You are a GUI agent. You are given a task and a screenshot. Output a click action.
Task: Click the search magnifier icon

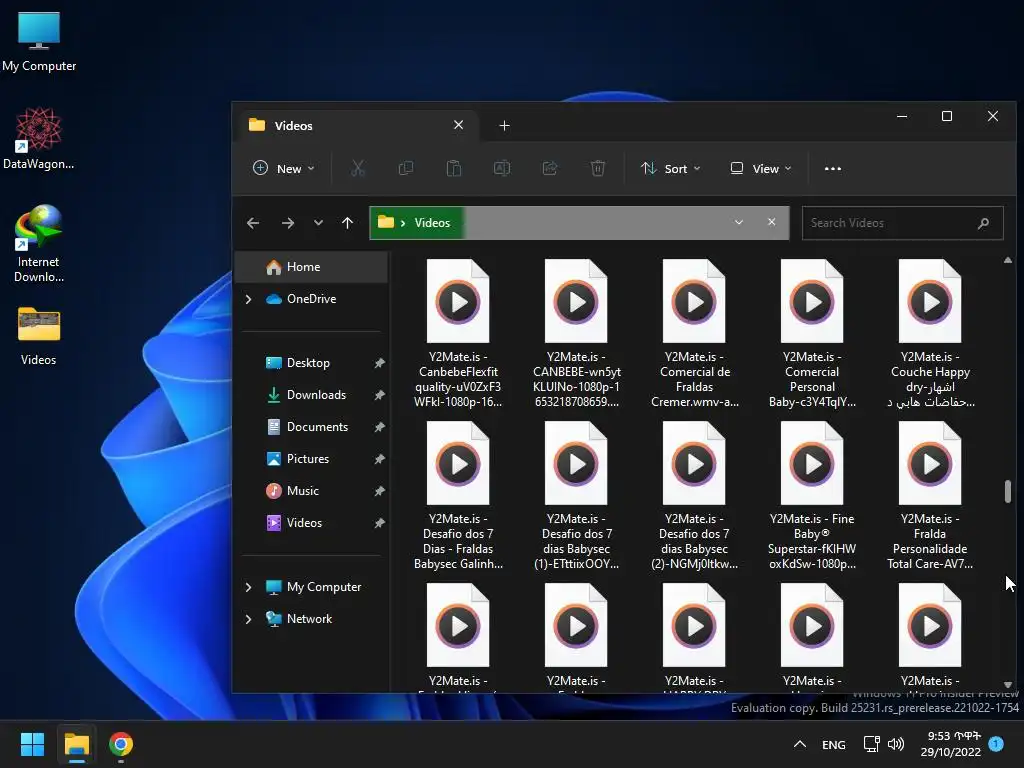point(984,223)
